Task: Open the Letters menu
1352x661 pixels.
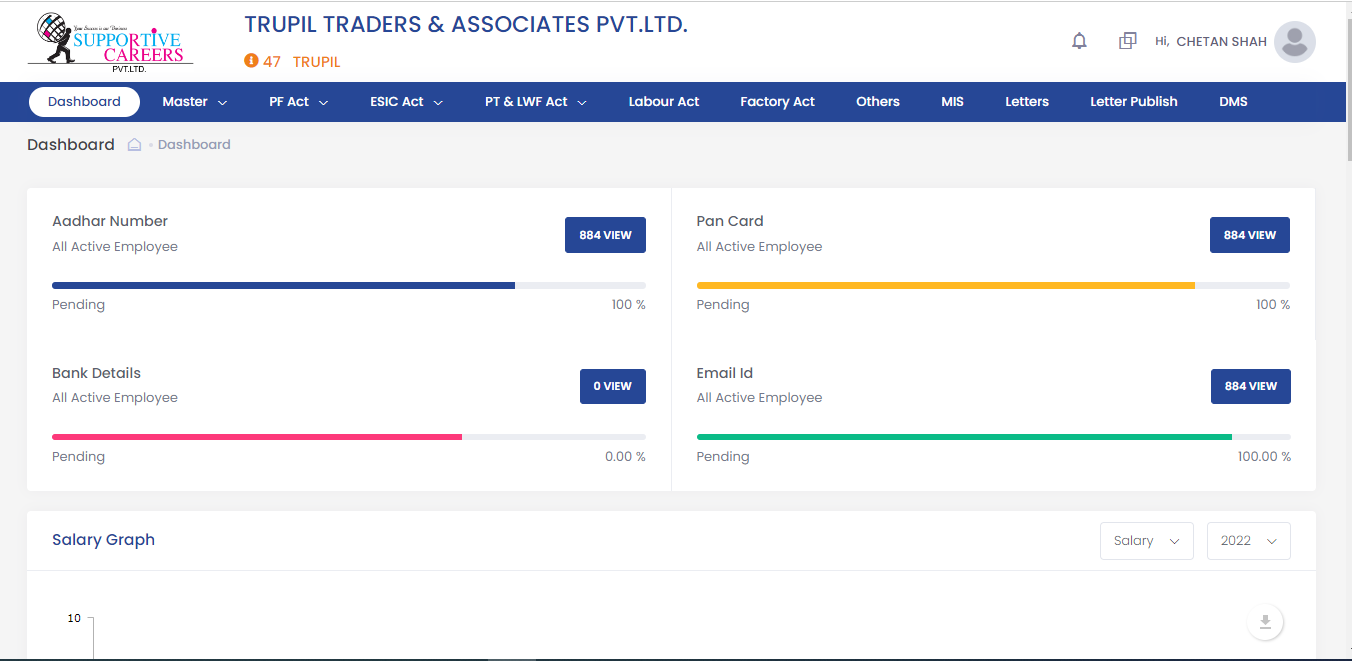Action: pos(1027,102)
